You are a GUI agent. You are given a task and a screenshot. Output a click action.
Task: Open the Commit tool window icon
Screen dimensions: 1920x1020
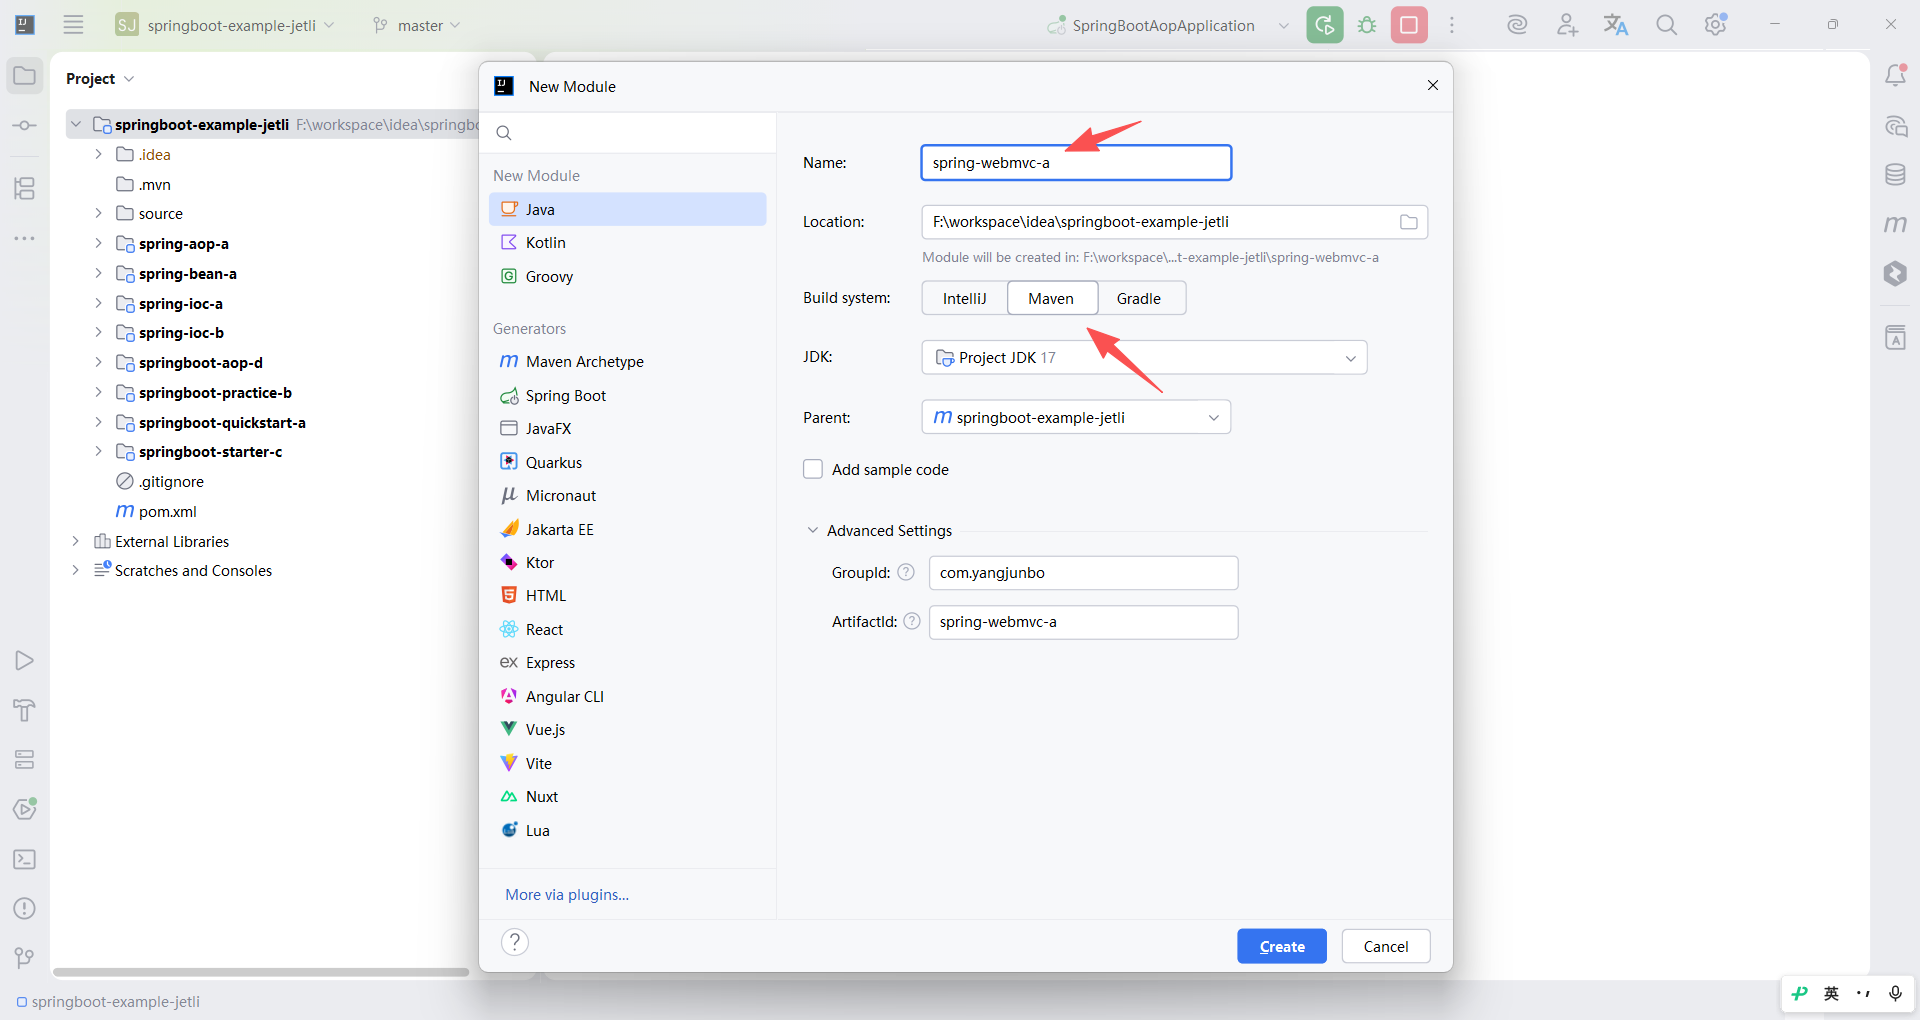click(25, 126)
